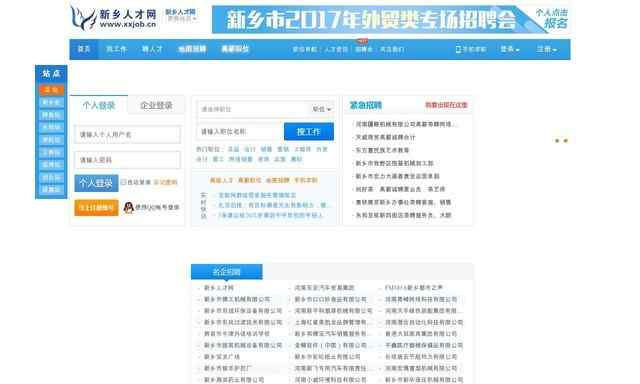This screenshot has width=640, height=384.
Task: Open the 注册 dropdown in navbar
Action: pyautogui.click(x=547, y=49)
